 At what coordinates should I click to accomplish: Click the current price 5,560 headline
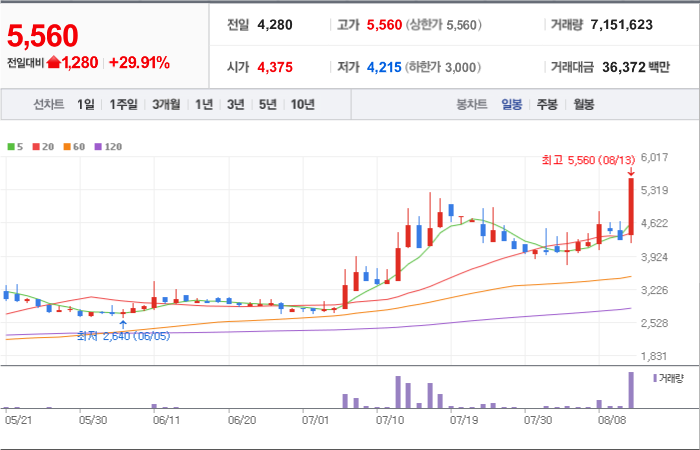pyautogui.click(x=43, y=36)
